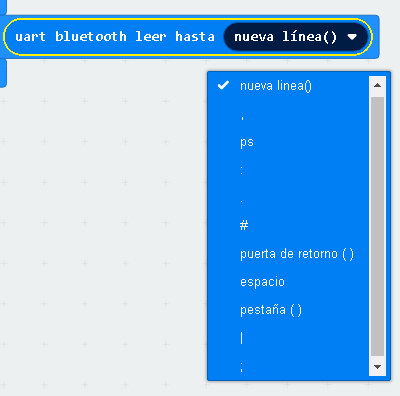Click the dropdown list scroll-up arrow
Screen dimensions: 400x396
pos(377,85)
